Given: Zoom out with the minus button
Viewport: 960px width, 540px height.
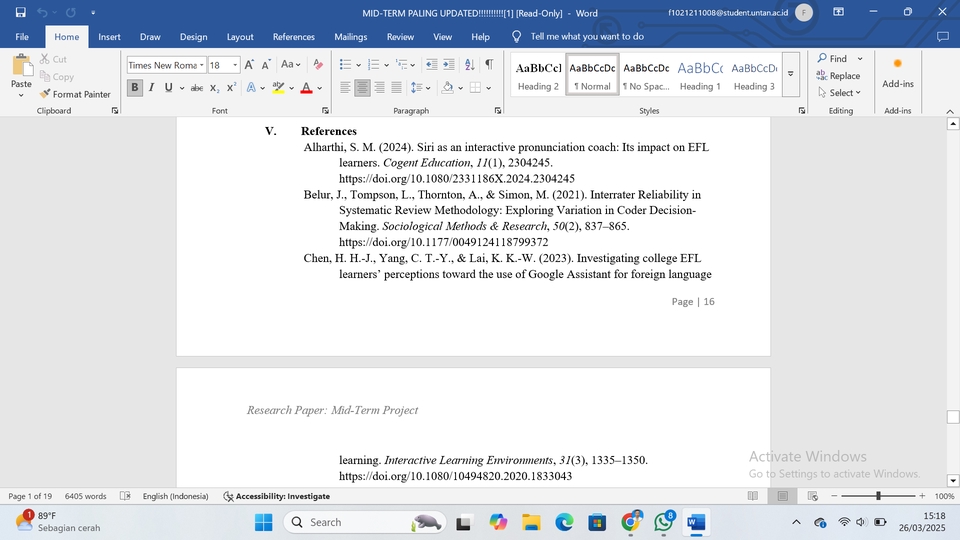Looking at the screenshot, I should pyautogui.click(x=834, y=496).
